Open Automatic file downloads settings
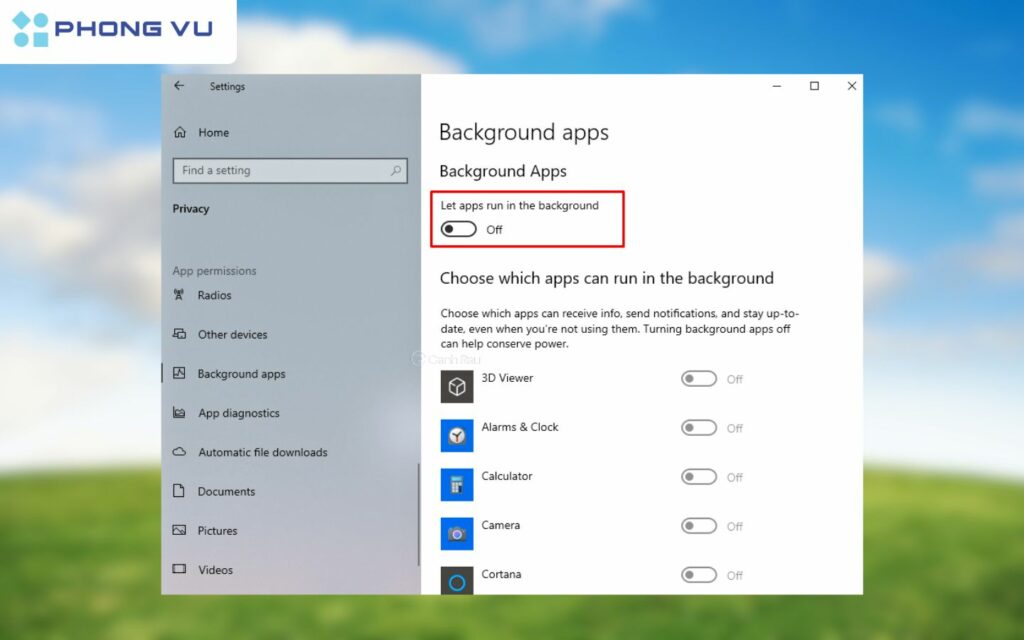The image size is (1024, 640). coord(262,453)
